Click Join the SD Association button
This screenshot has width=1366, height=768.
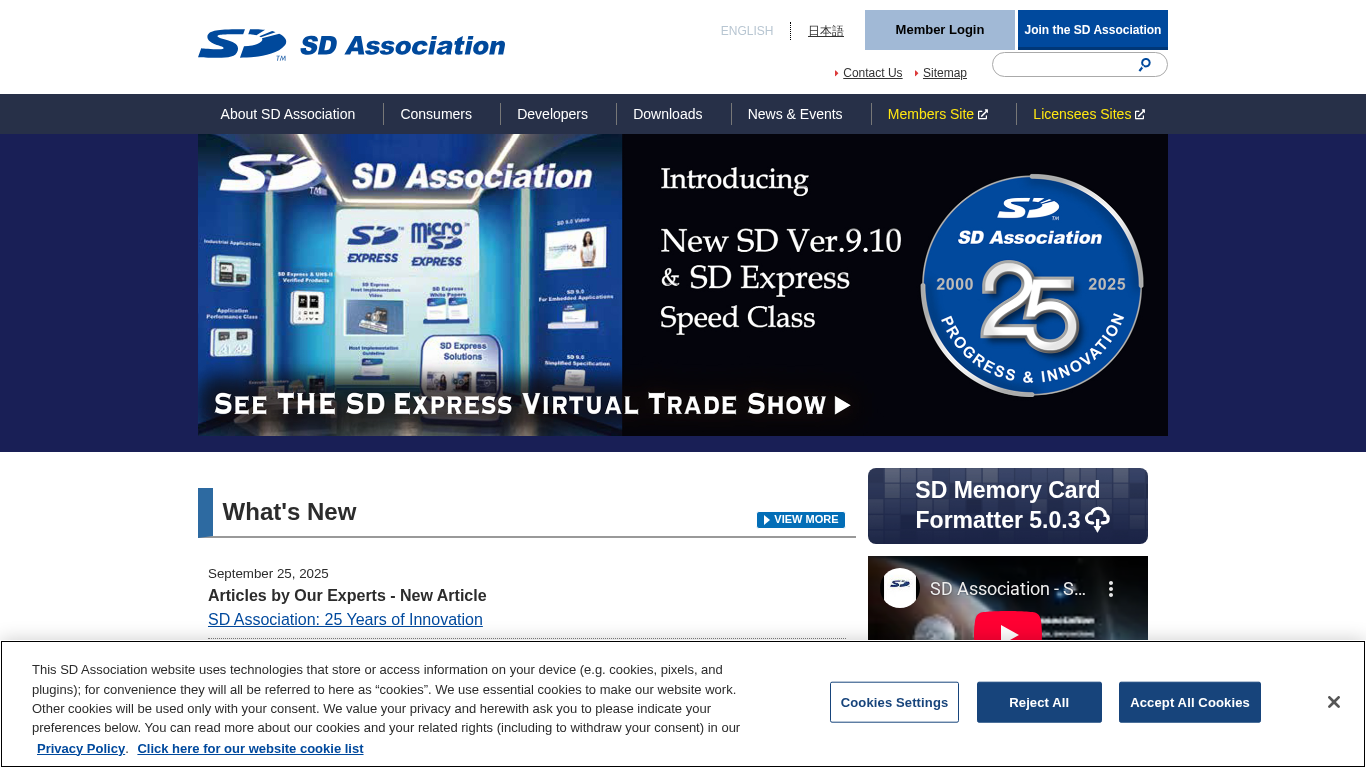coord(1093,30)
